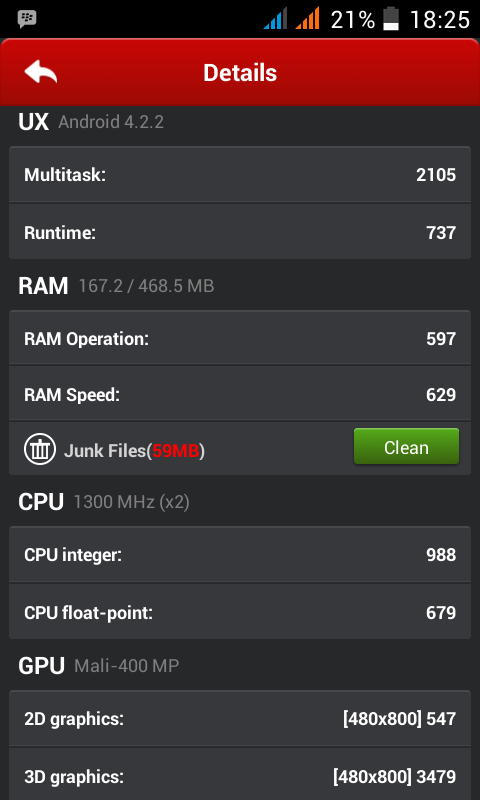Tap the 21% battery percentage text
The width and height of the screenshot is (480, 800).
click(352, 19)
